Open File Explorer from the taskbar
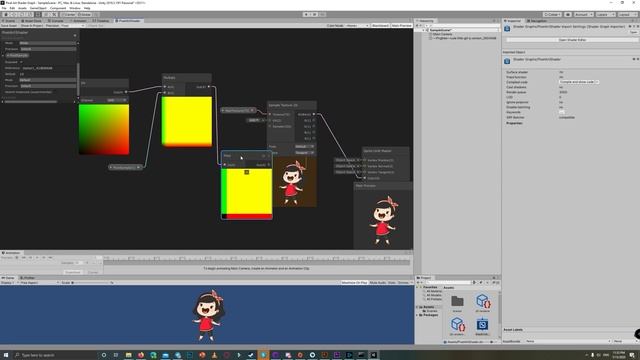 click(128, 355)
